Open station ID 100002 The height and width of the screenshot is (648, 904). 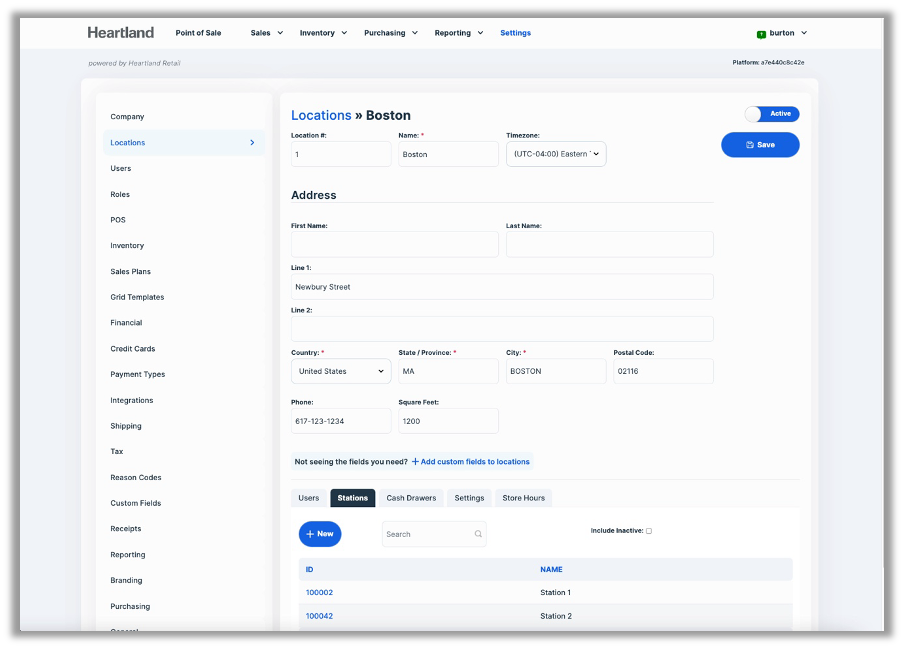click(319, 593)
